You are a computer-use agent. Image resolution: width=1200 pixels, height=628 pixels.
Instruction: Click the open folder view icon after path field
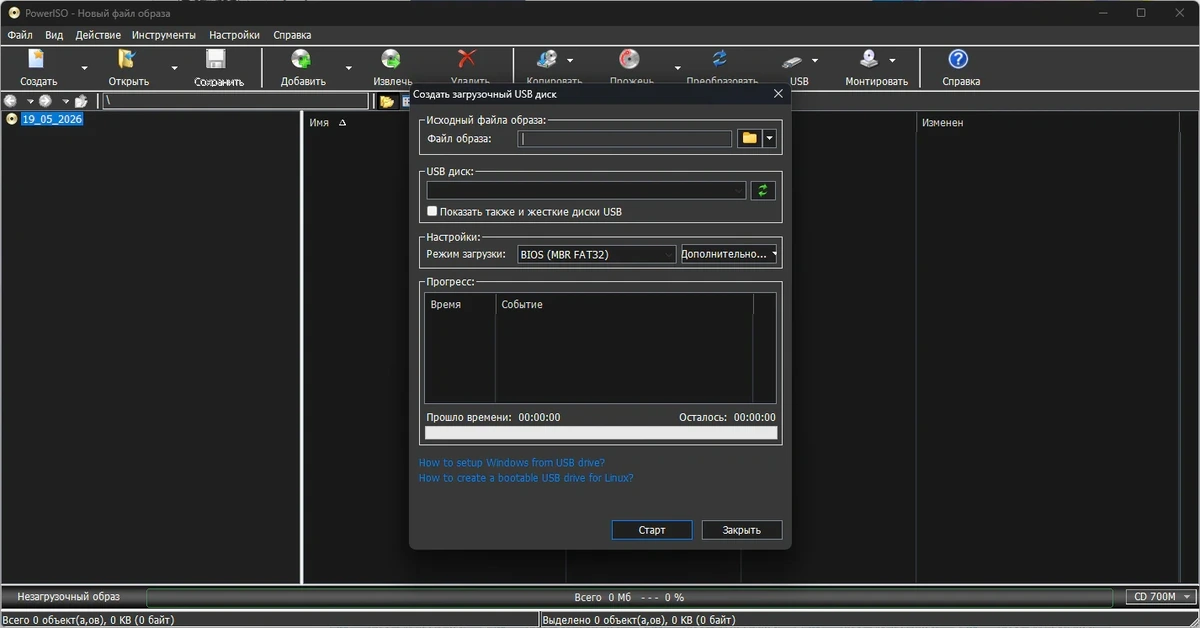pos(387,101)
